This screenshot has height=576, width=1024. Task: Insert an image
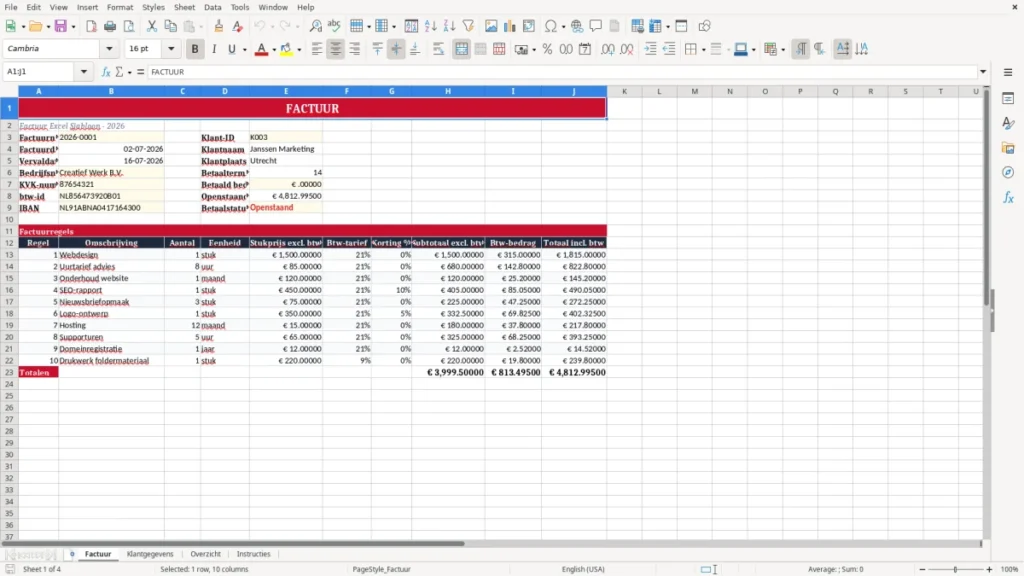(491, 26)
